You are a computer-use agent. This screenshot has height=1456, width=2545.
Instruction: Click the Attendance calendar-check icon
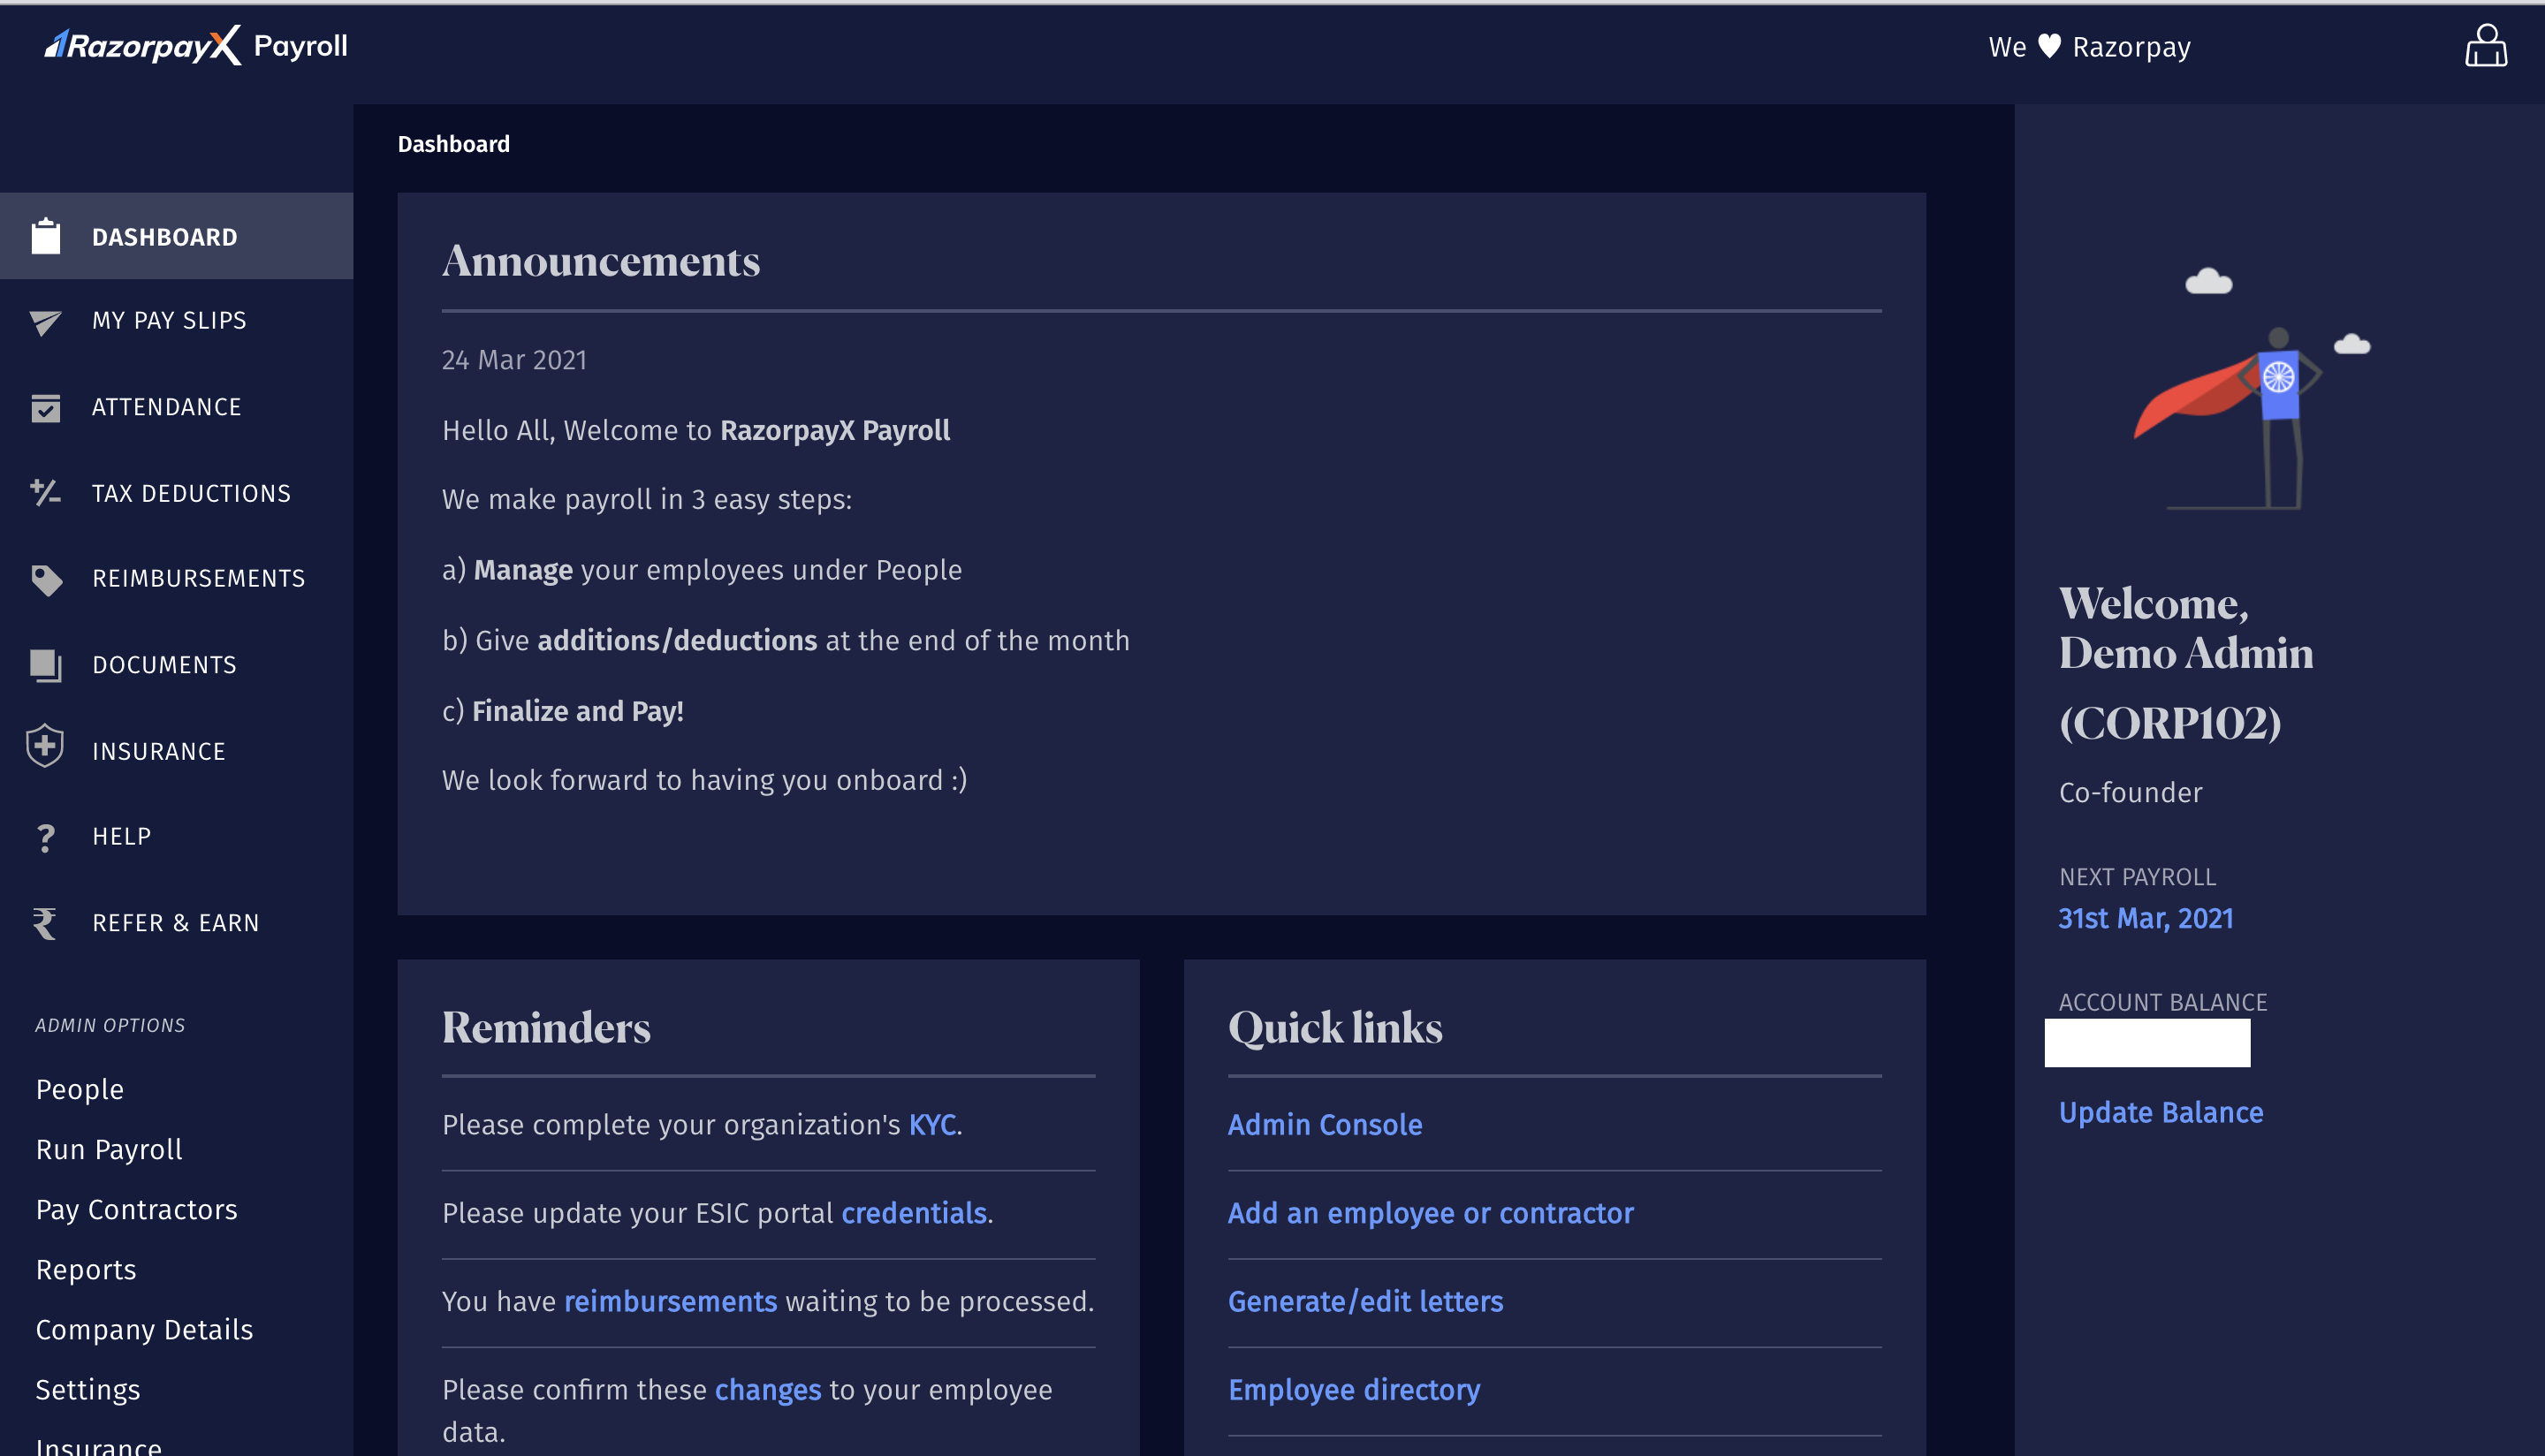point(46,407)
